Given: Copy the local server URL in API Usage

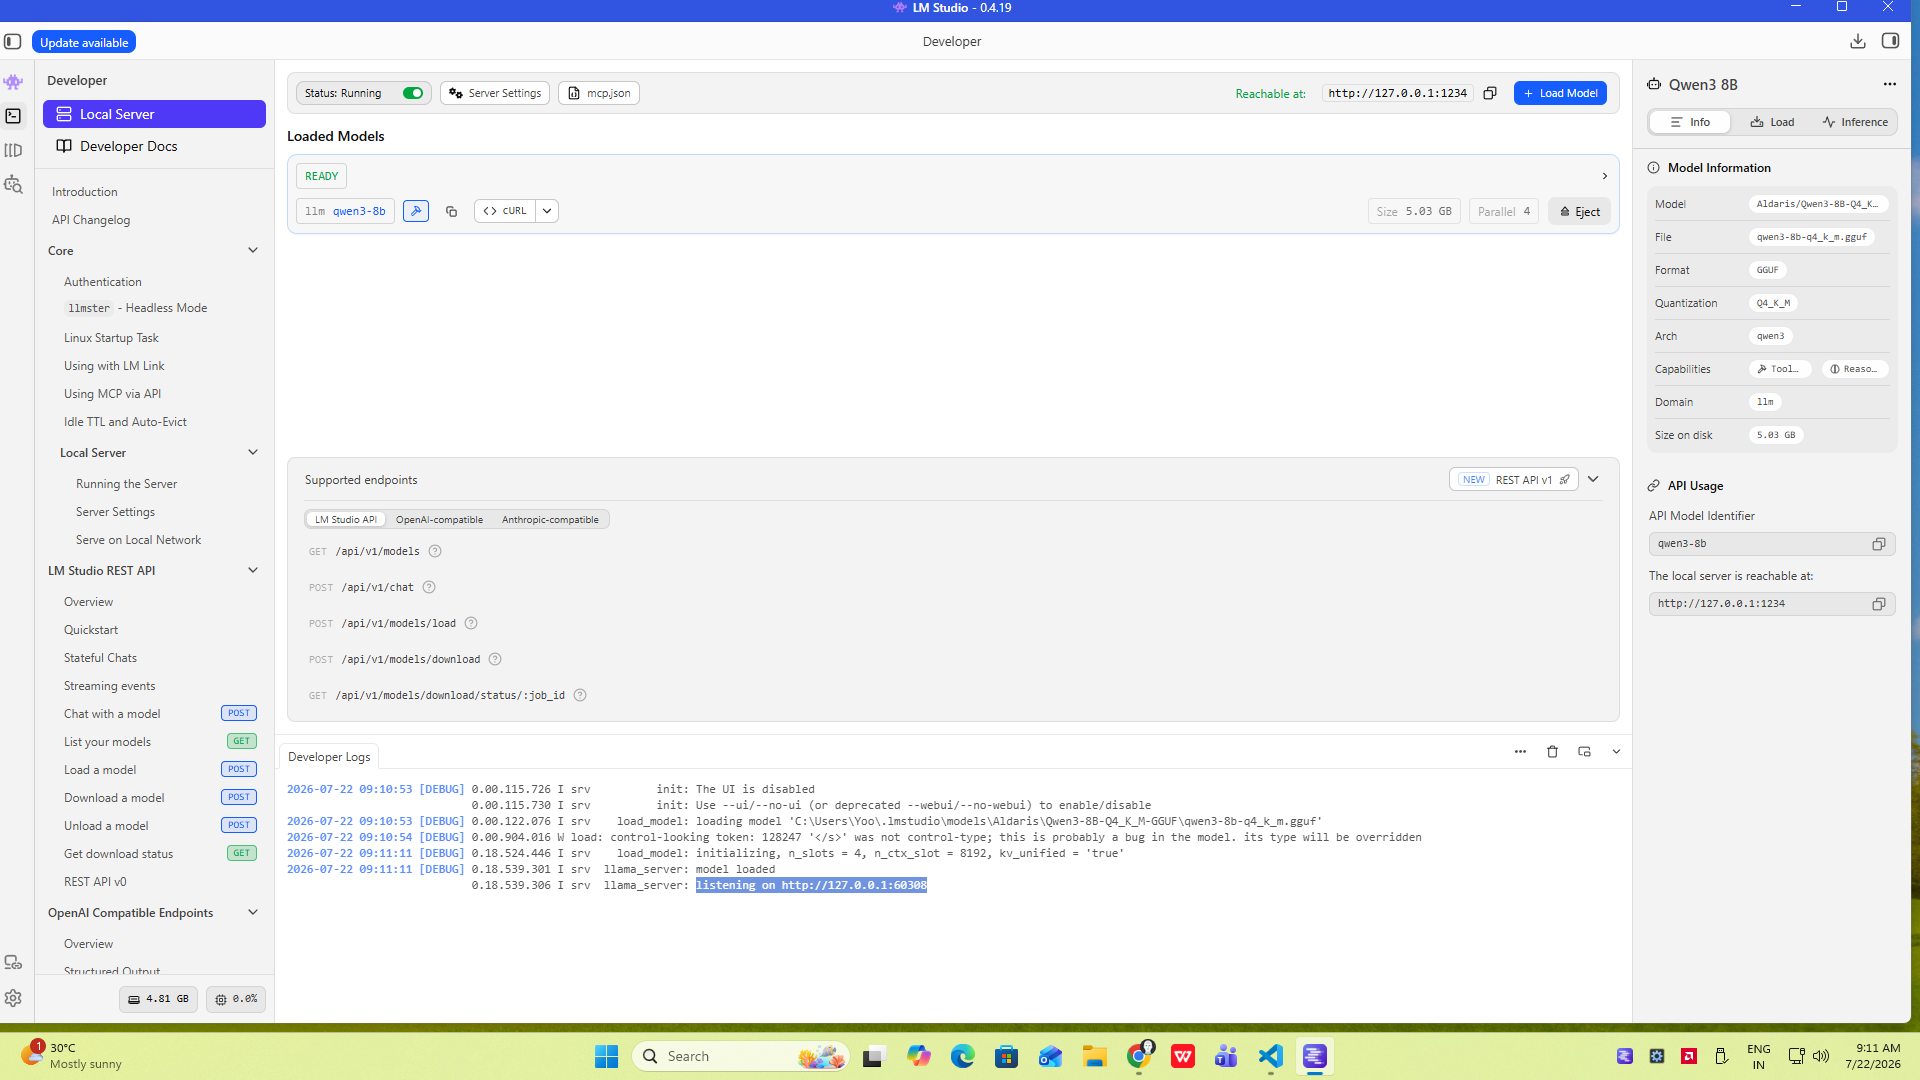Looking at the screenshot, I should pos(1879,604).
